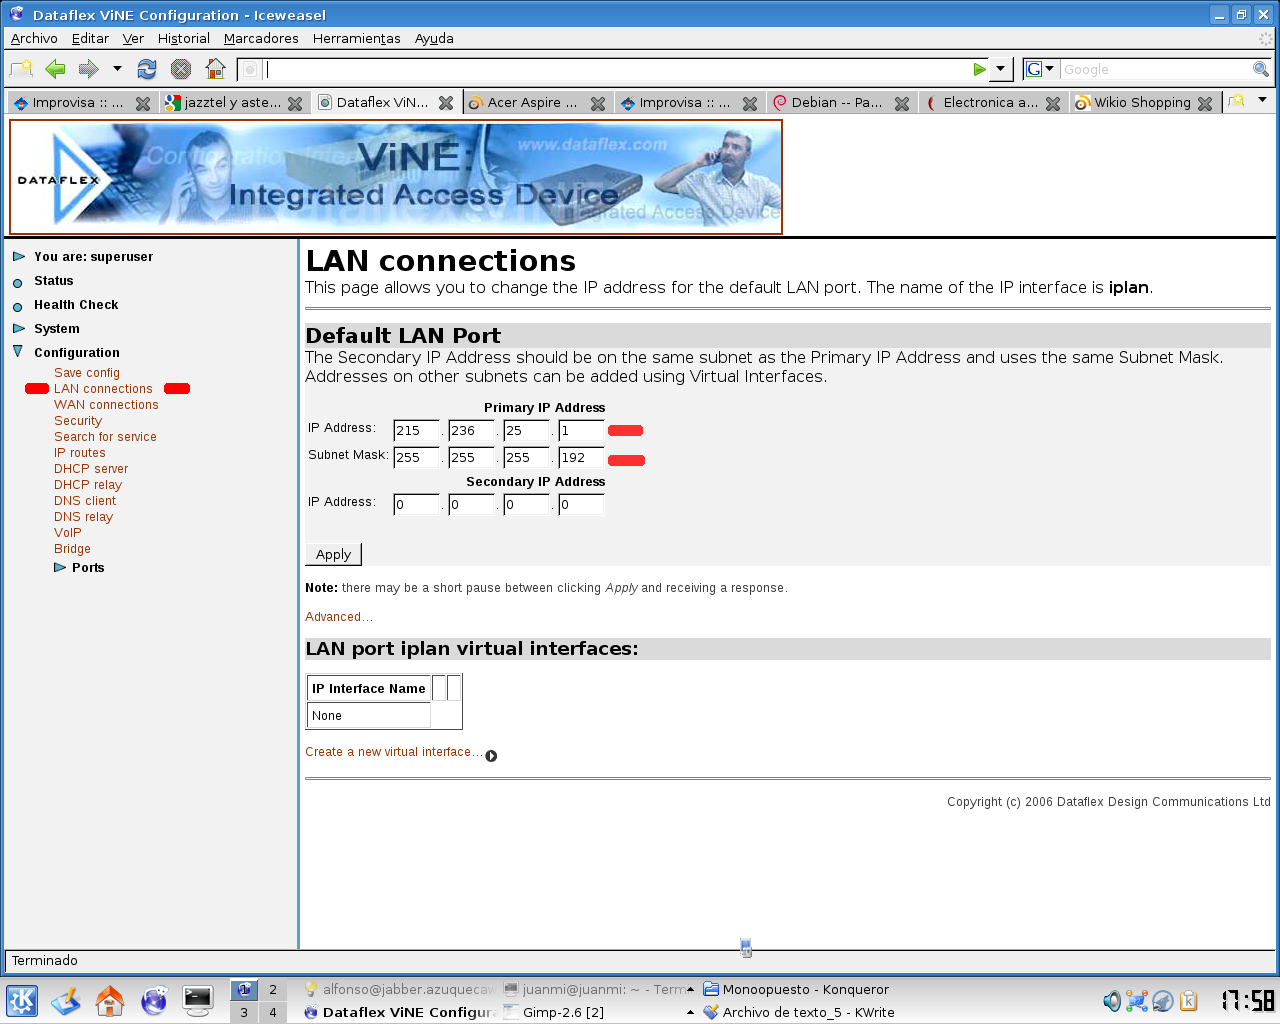Click the primary IP first octet field 215
Screen dimensions: 1280x1024
[x=417, y=431]
